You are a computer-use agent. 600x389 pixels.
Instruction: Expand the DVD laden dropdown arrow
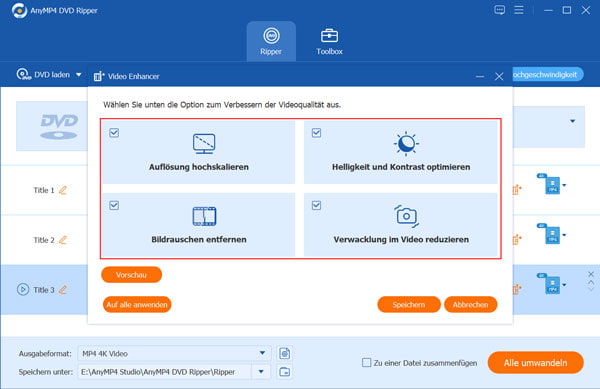(x=78, y=75)
